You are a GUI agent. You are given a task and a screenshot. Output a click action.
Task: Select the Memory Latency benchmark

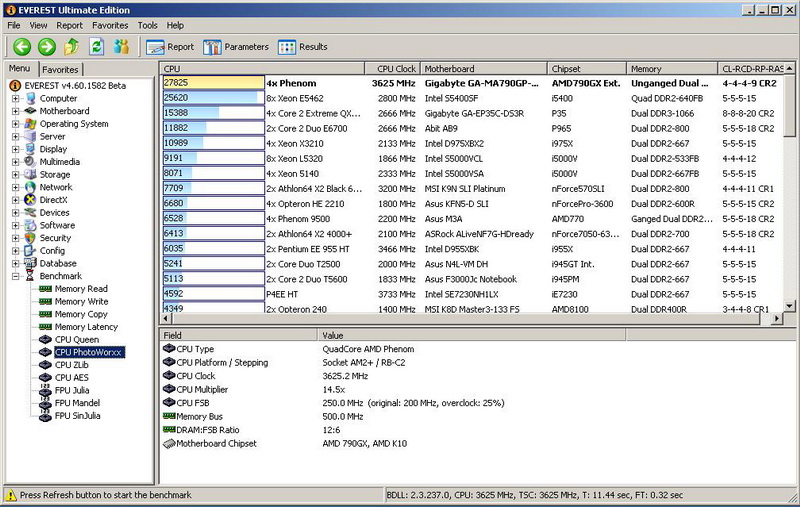(86, 327)
